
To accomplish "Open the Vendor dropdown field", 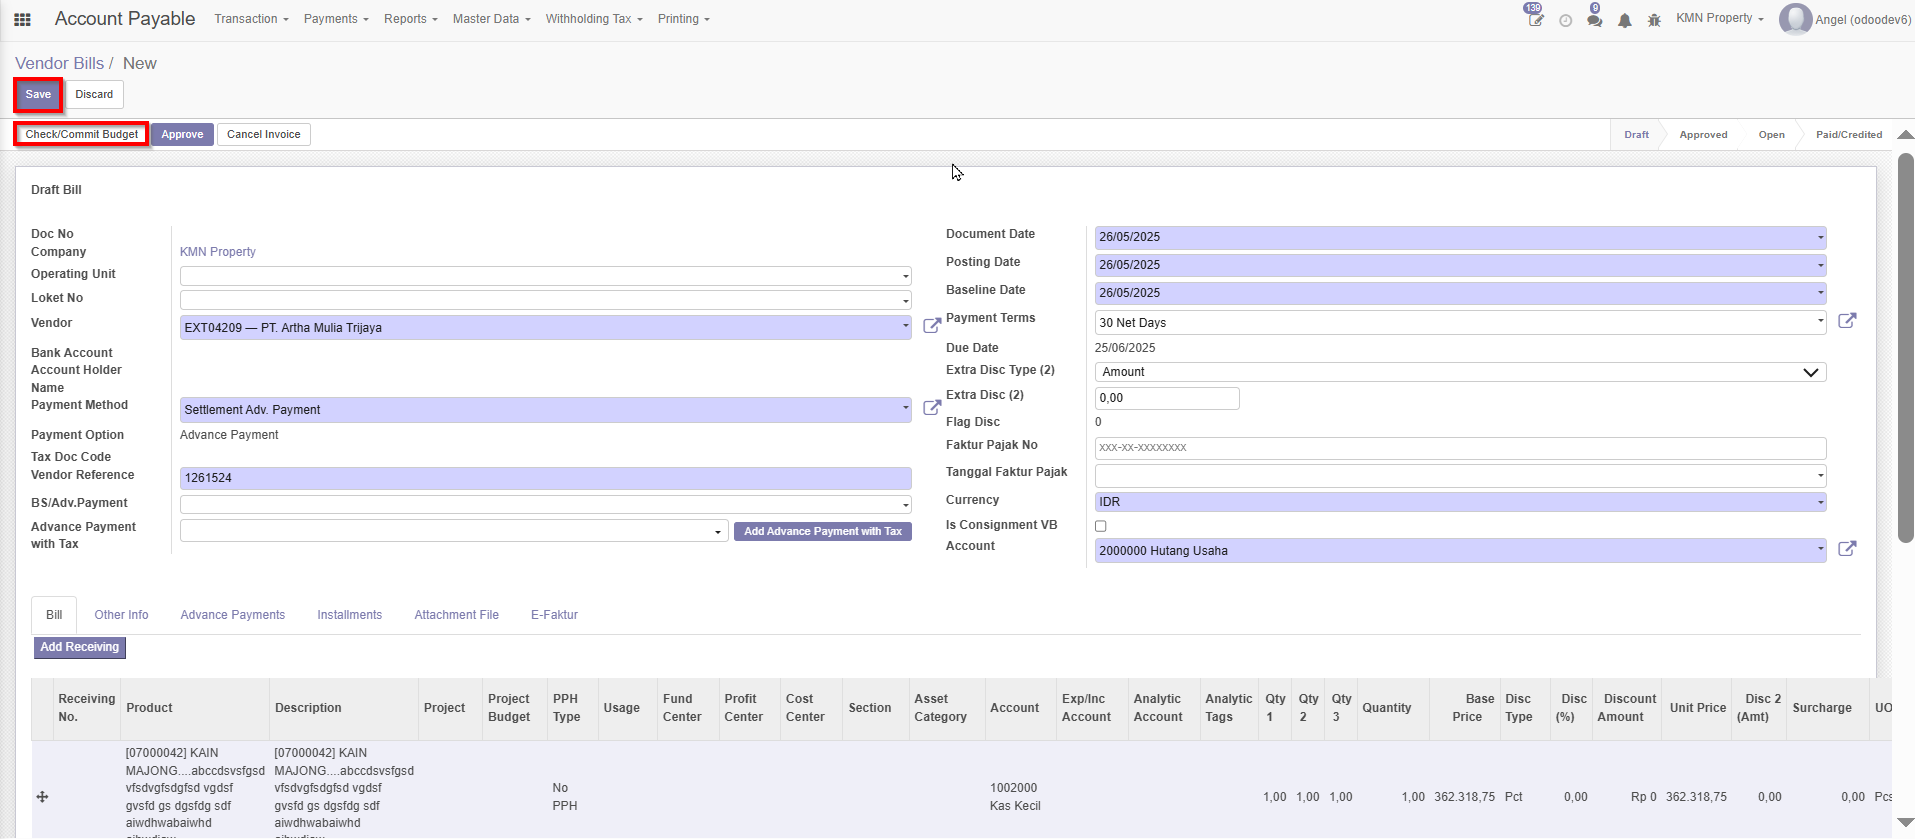I will coord(546,328).
